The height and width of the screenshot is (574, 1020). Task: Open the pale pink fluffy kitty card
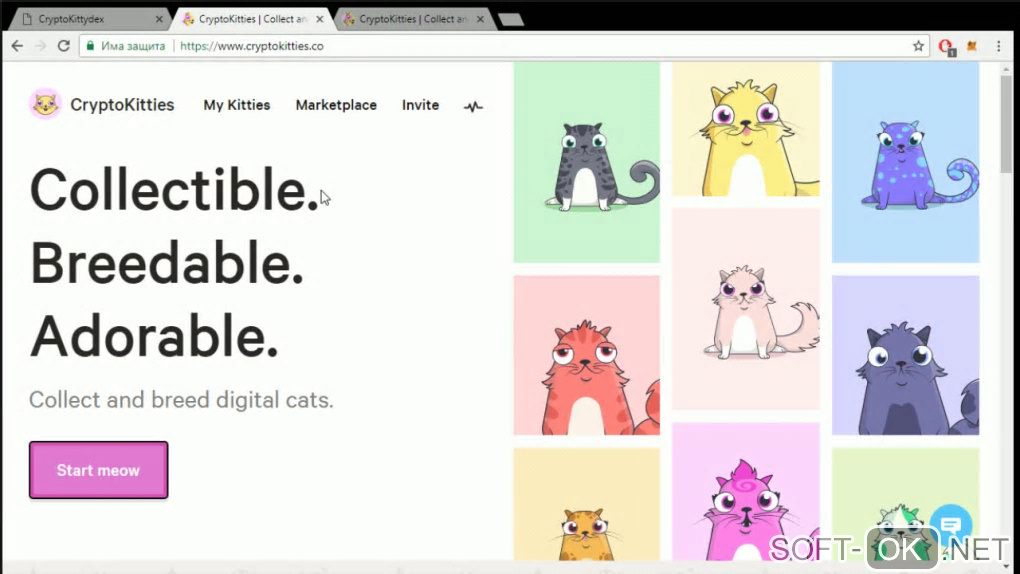(745, 309)
